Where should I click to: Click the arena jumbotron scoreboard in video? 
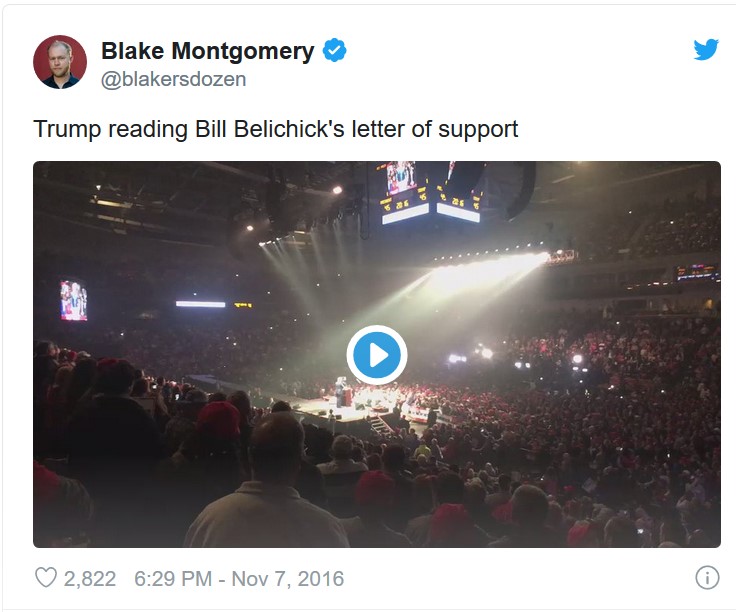(429, 192)
